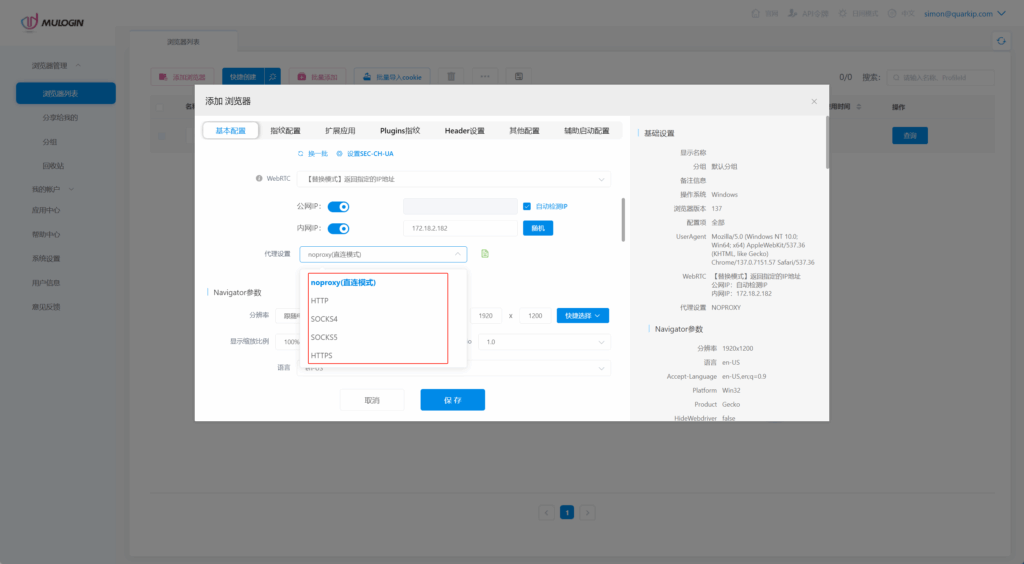Open the WebRTC mode dropdown

(454, 179)
